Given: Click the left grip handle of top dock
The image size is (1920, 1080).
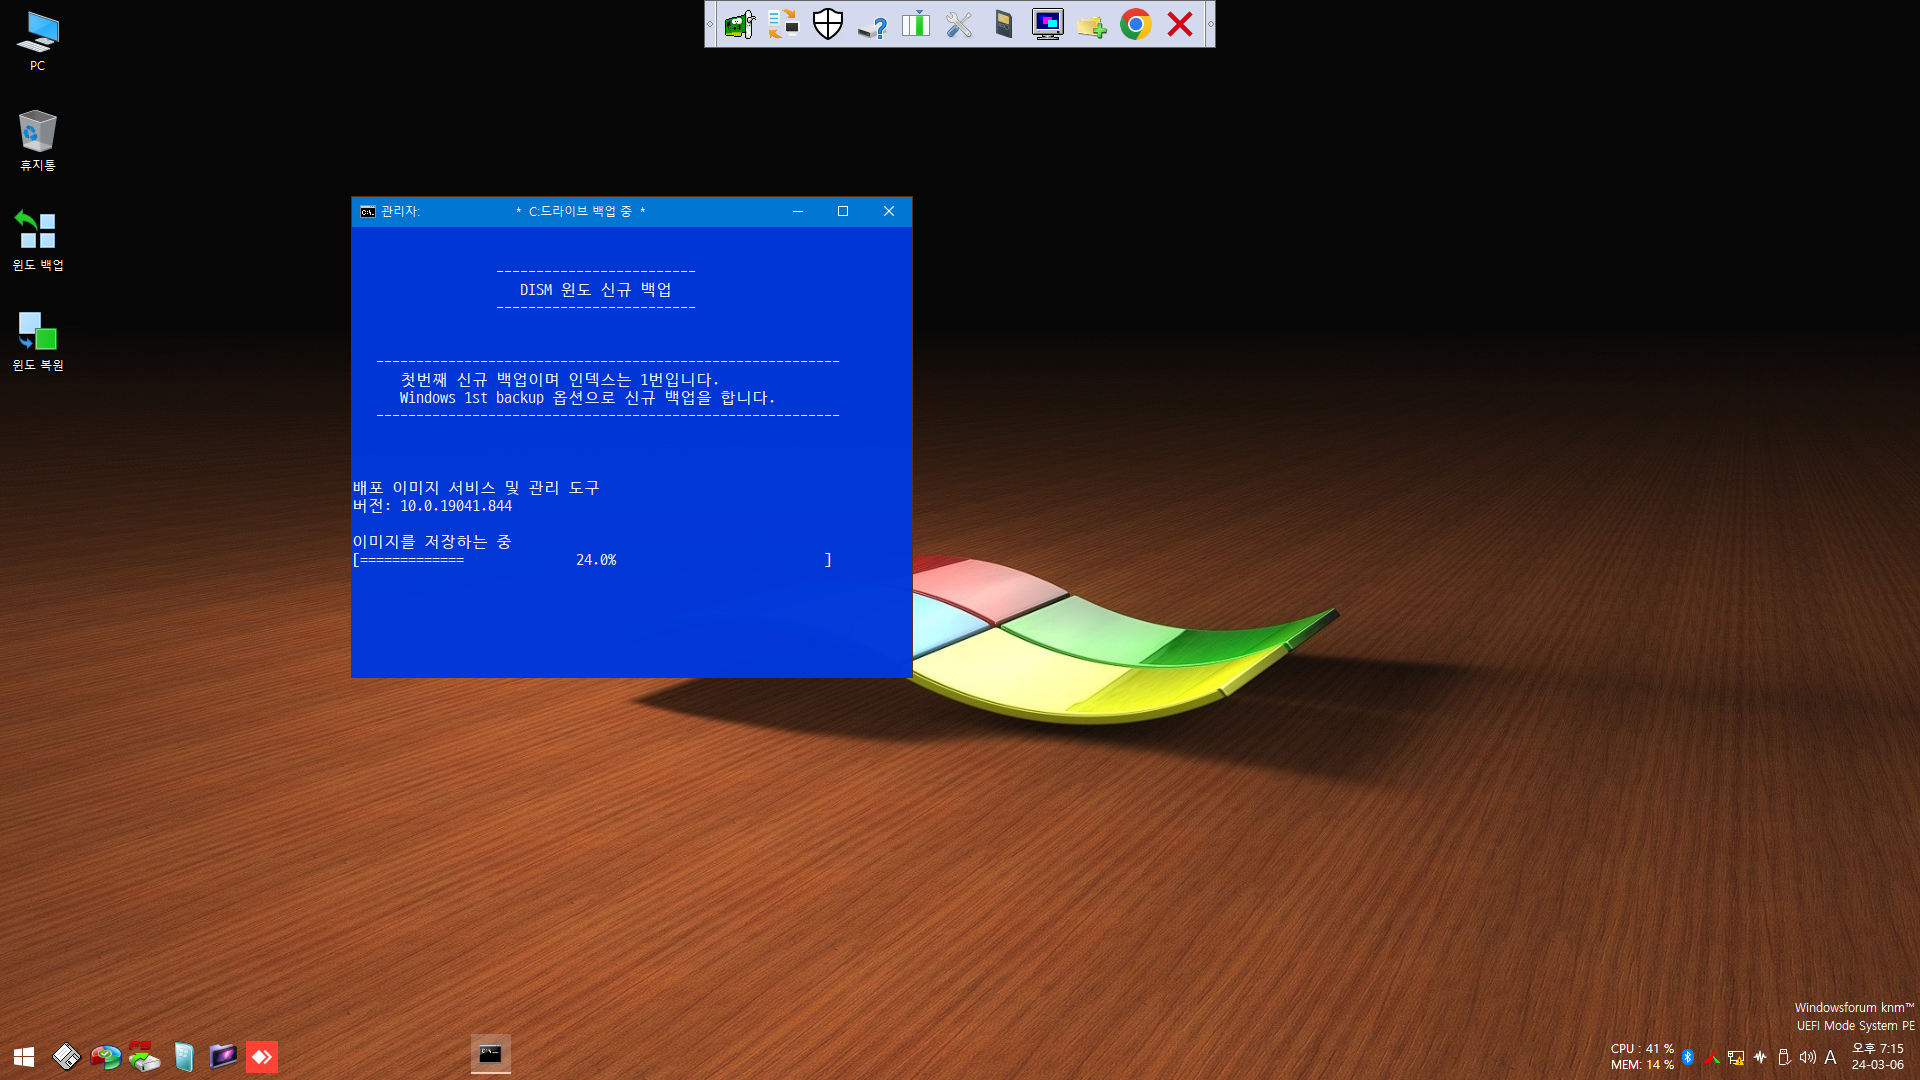Looking at the screenshot, I should tap(710, 24).
